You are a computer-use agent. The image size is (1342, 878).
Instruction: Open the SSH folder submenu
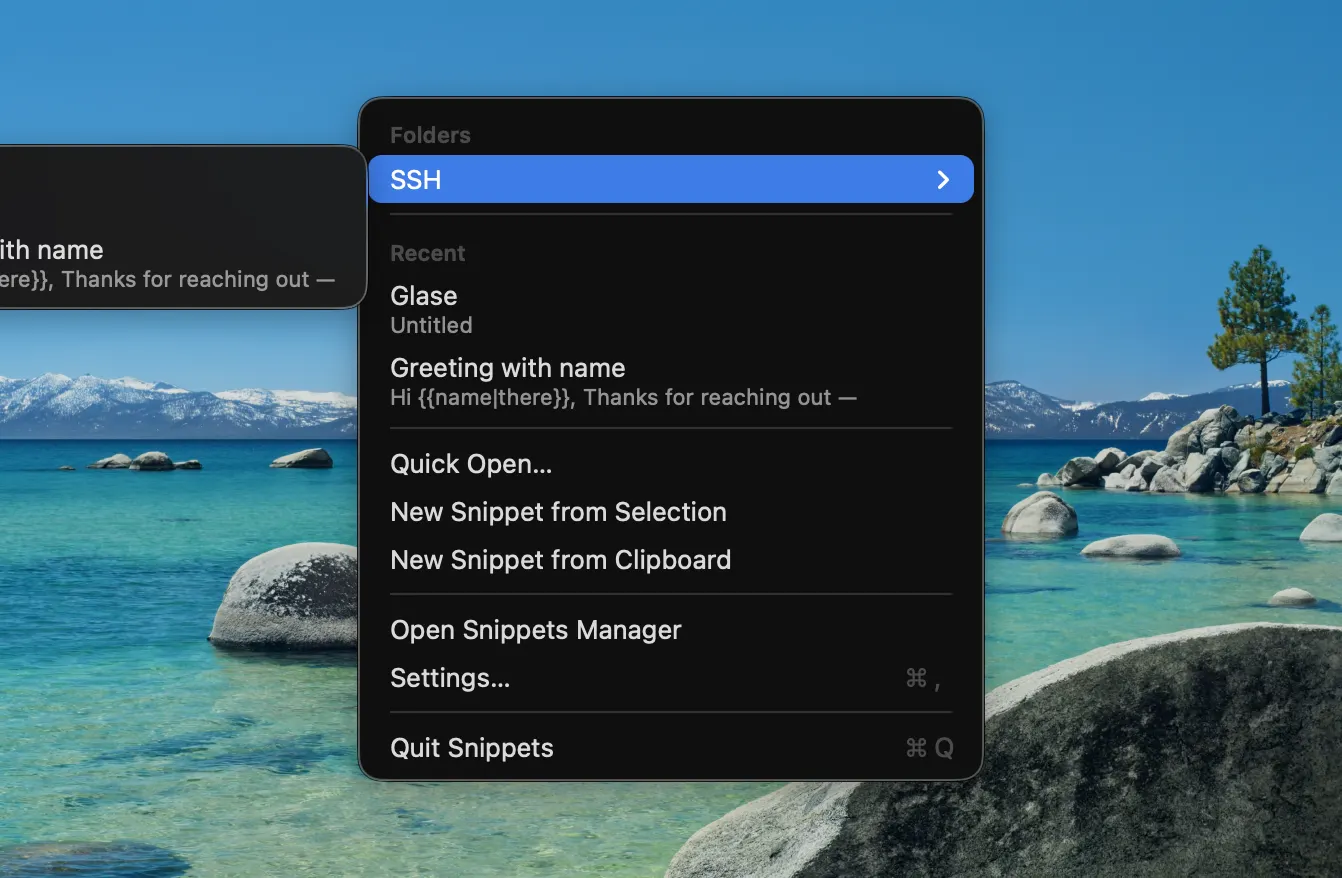tap(670, 180)
